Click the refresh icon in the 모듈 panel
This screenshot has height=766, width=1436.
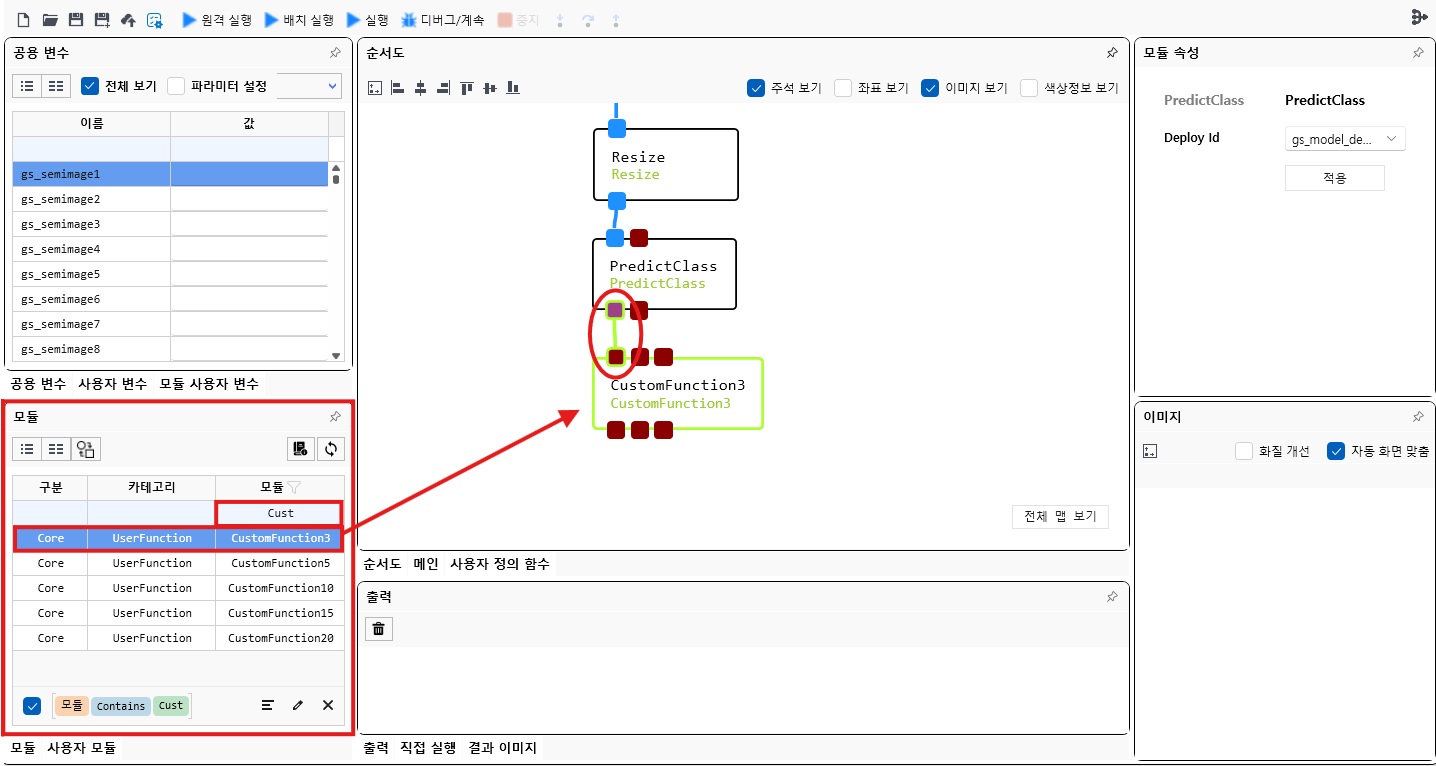[330, 449]
